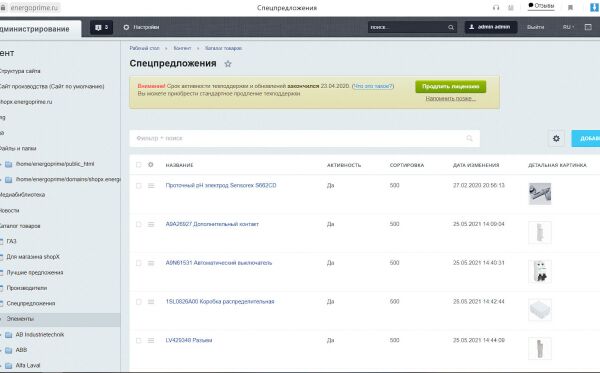Click the filter search magnifier icon

470,138
